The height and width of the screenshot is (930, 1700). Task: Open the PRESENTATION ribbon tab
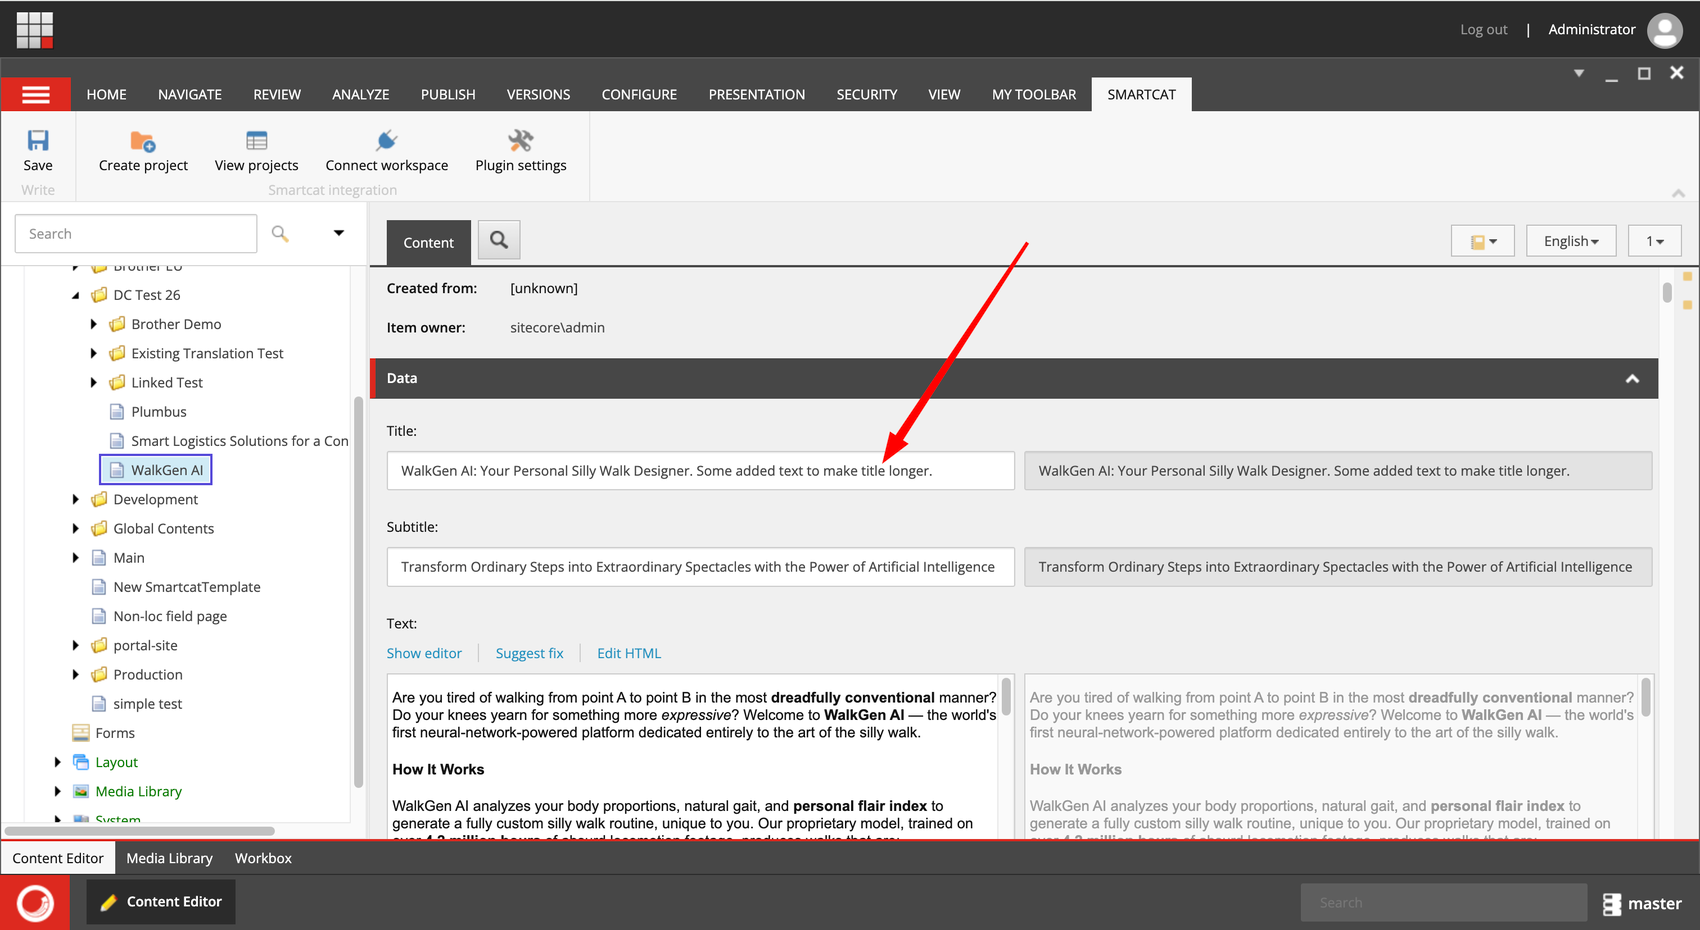point(757,94)
